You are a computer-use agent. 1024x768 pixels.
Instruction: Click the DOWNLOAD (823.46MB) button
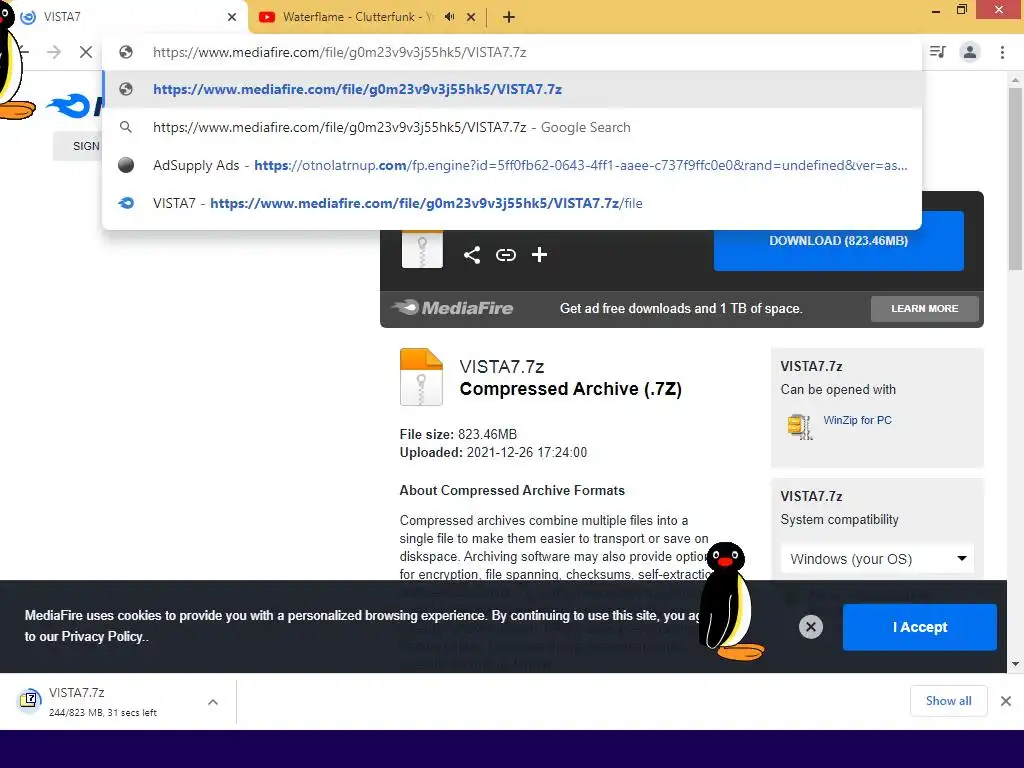[839, 240]
